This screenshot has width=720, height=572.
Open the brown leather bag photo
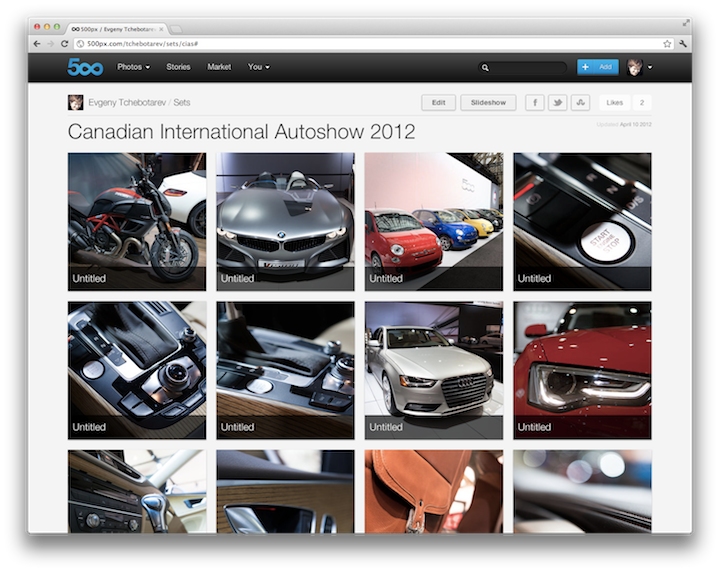coord(433,491)
